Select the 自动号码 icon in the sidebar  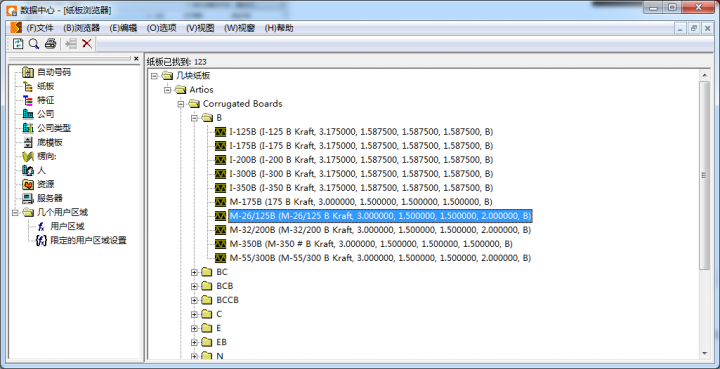pyautogui.click(x=28, y=72)
